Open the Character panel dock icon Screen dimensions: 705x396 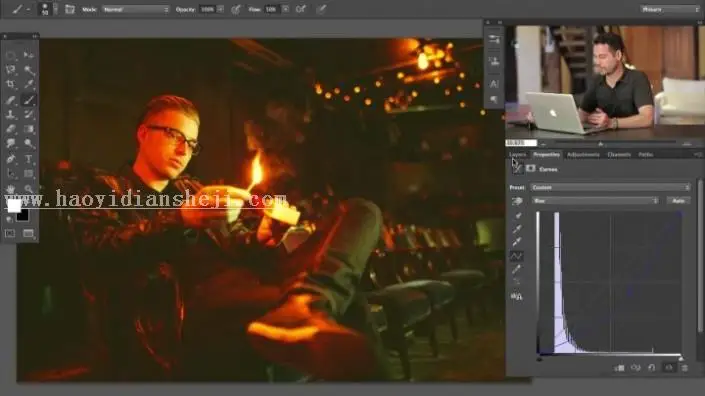494,84
